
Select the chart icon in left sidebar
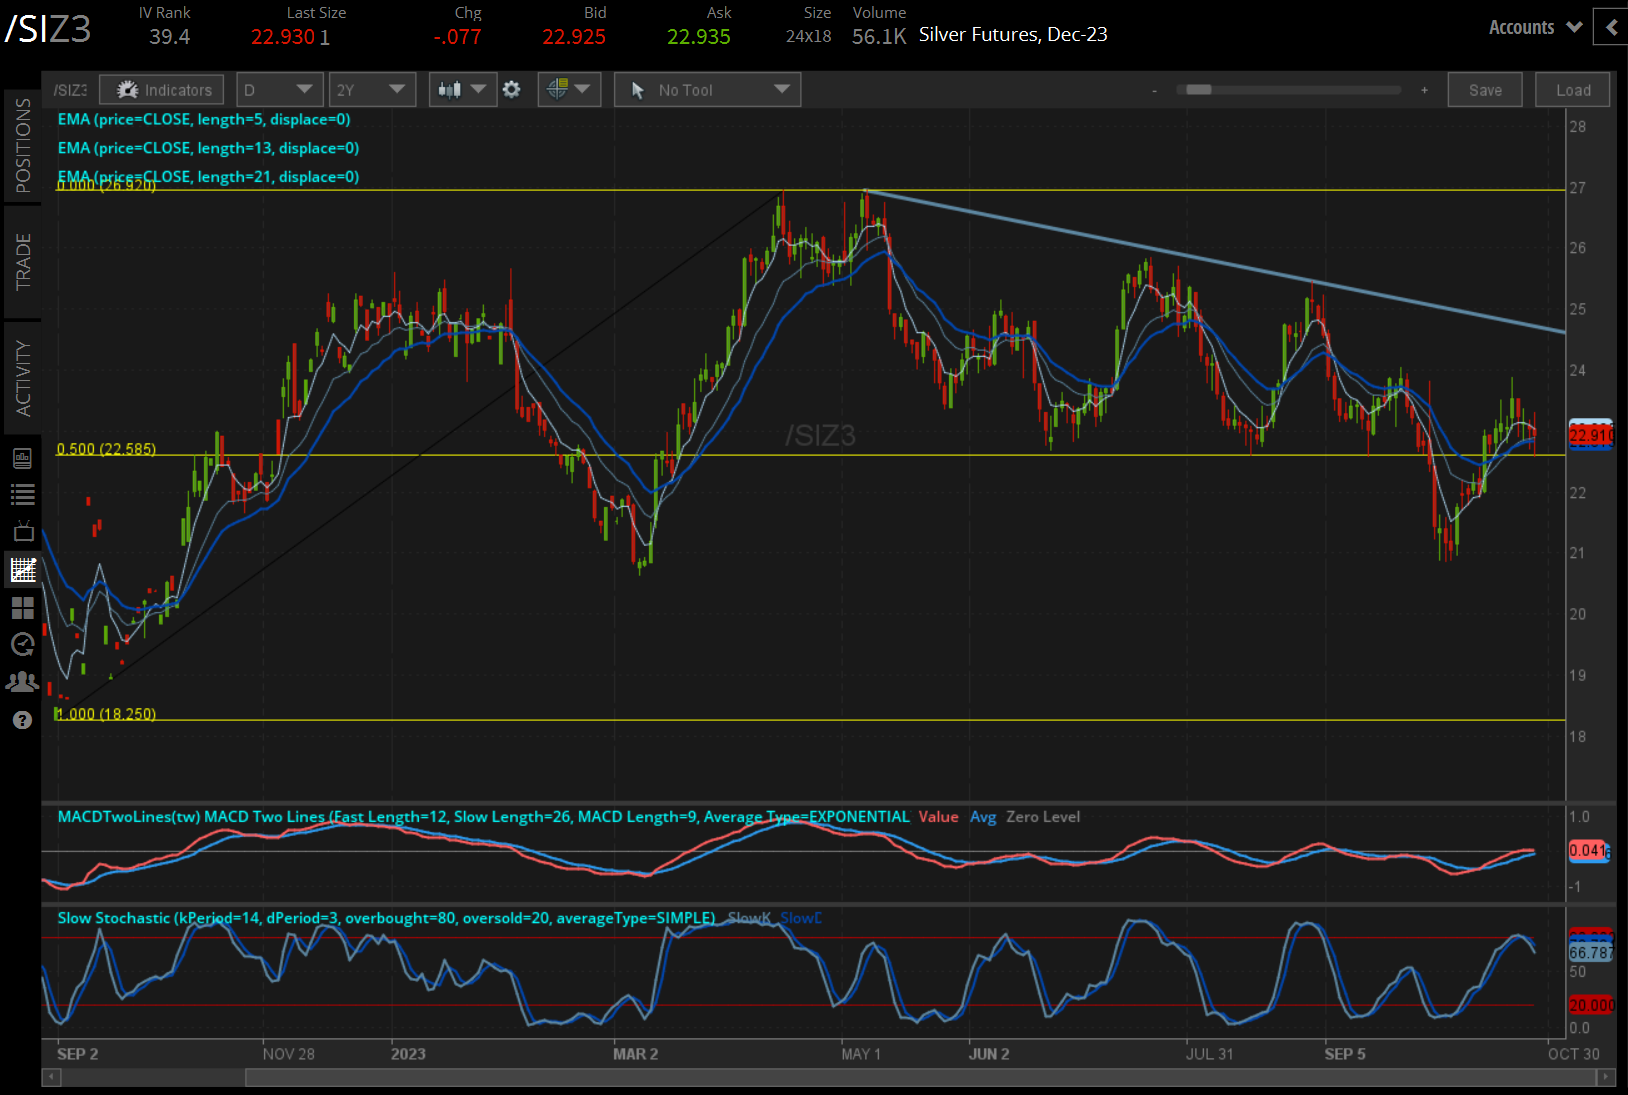[x=22, y=568]
